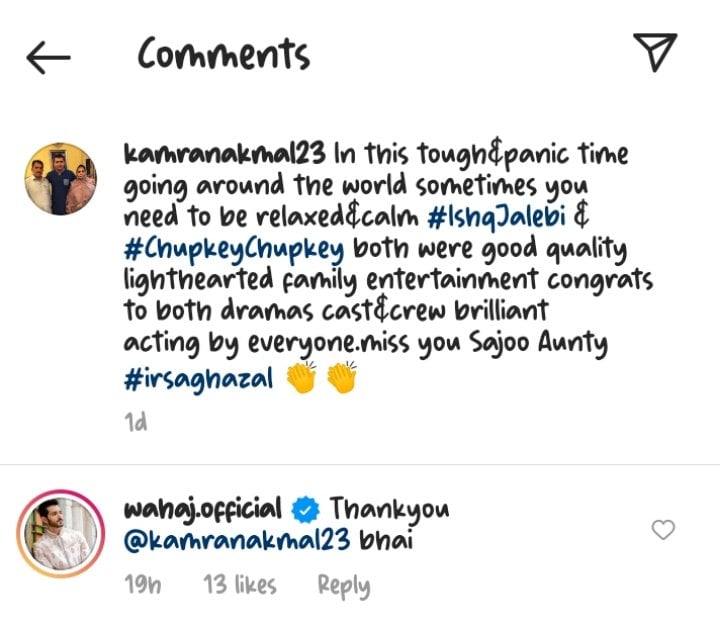The image size is (720, 630).
Task: View wahaj.official's story from the ringed avatar
Action: point(61,534)
